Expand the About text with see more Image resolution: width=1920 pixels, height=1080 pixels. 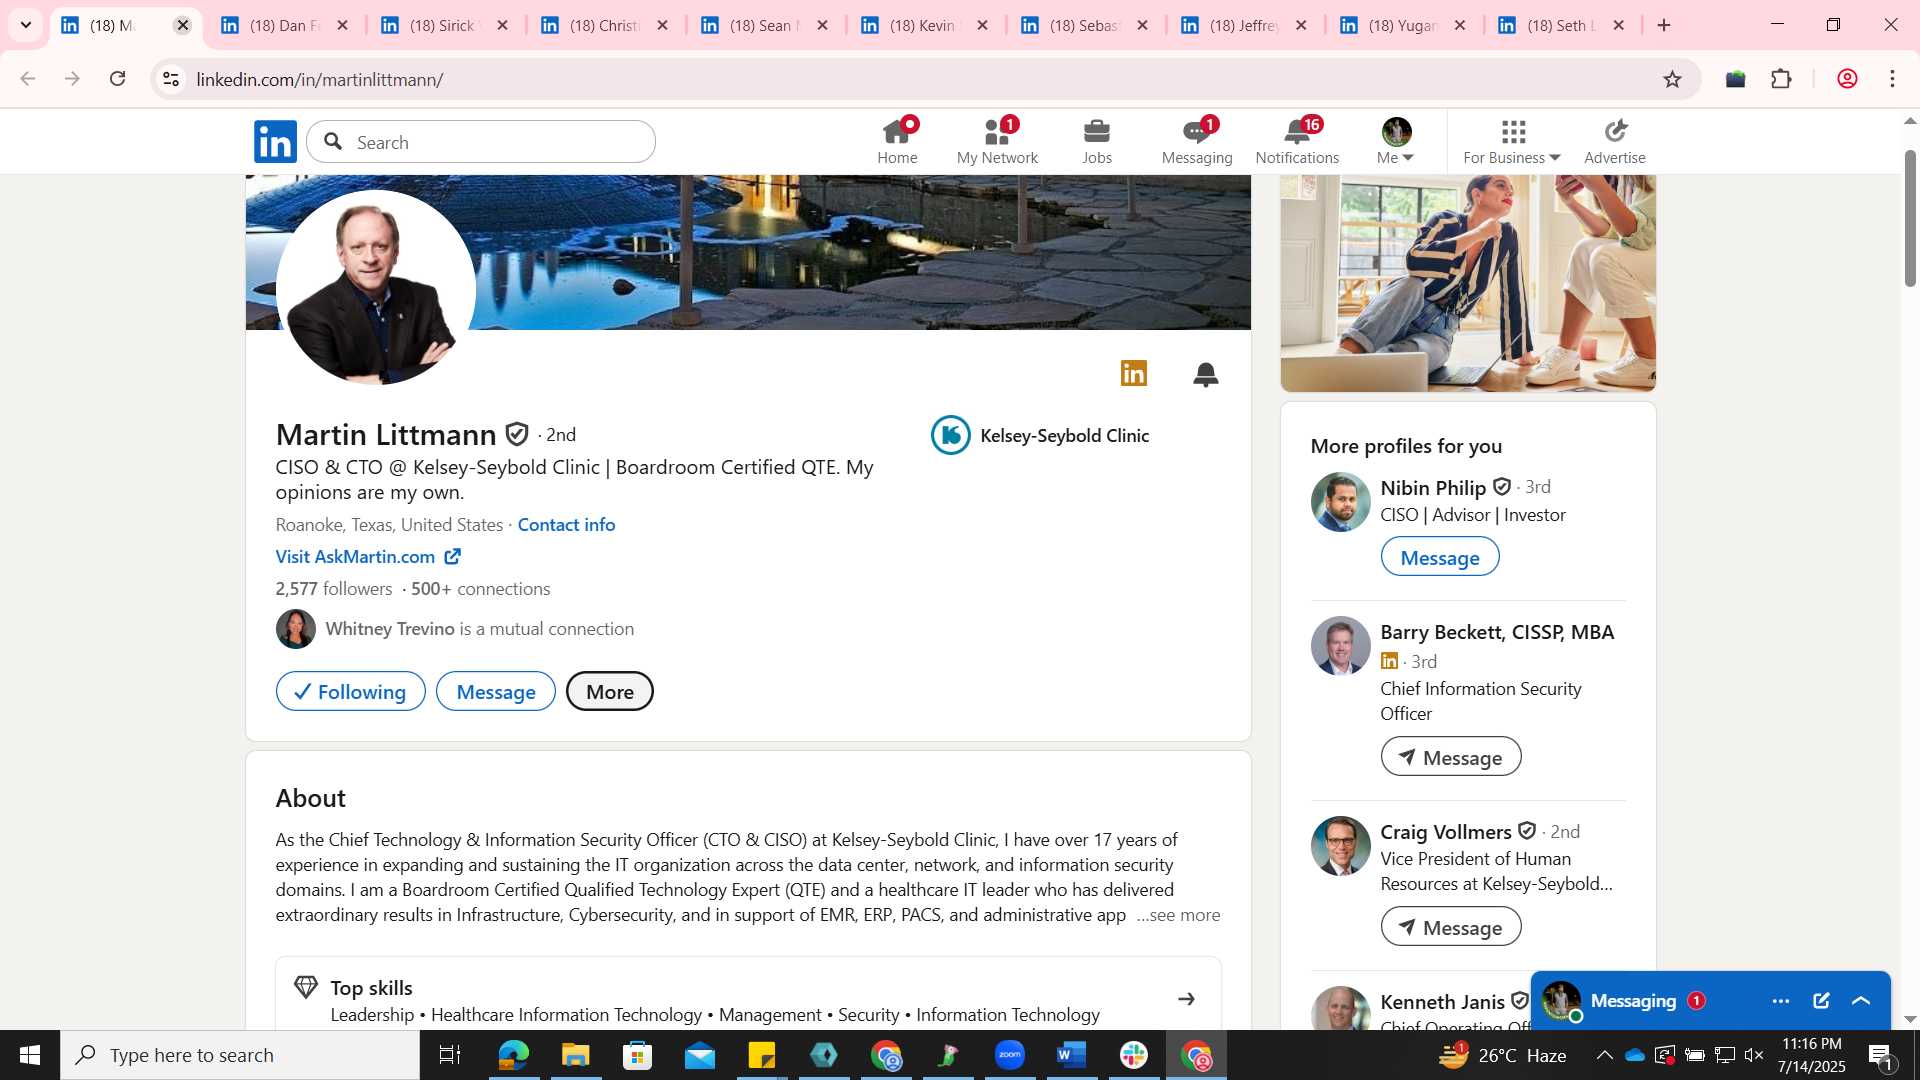(1179, 915)
